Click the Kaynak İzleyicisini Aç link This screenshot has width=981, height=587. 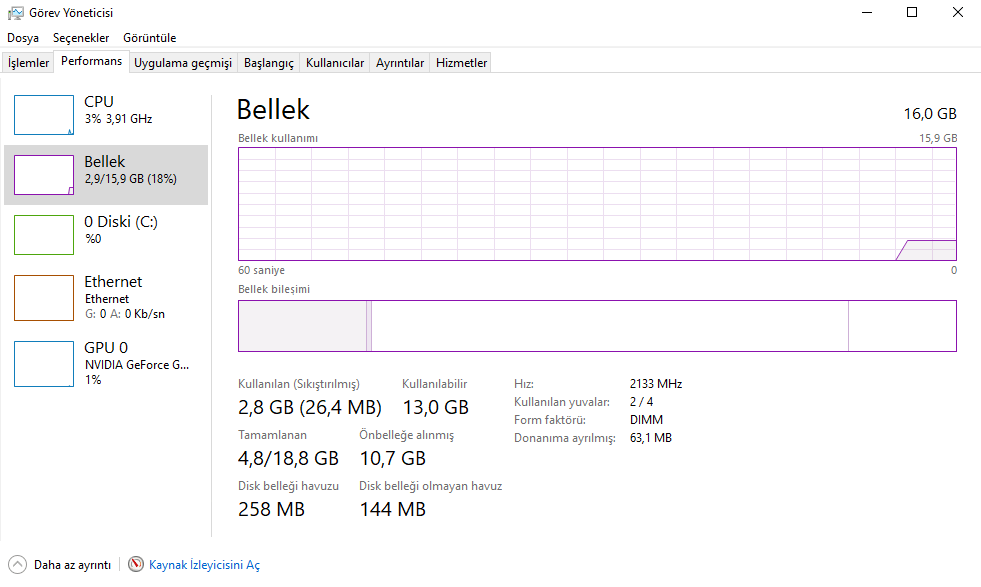click(204, 565)
